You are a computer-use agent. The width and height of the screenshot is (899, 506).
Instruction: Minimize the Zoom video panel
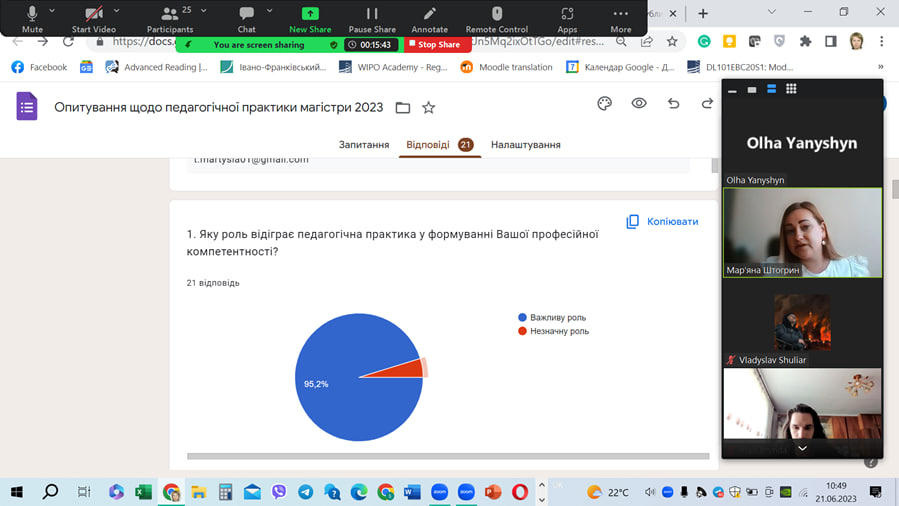732,90
